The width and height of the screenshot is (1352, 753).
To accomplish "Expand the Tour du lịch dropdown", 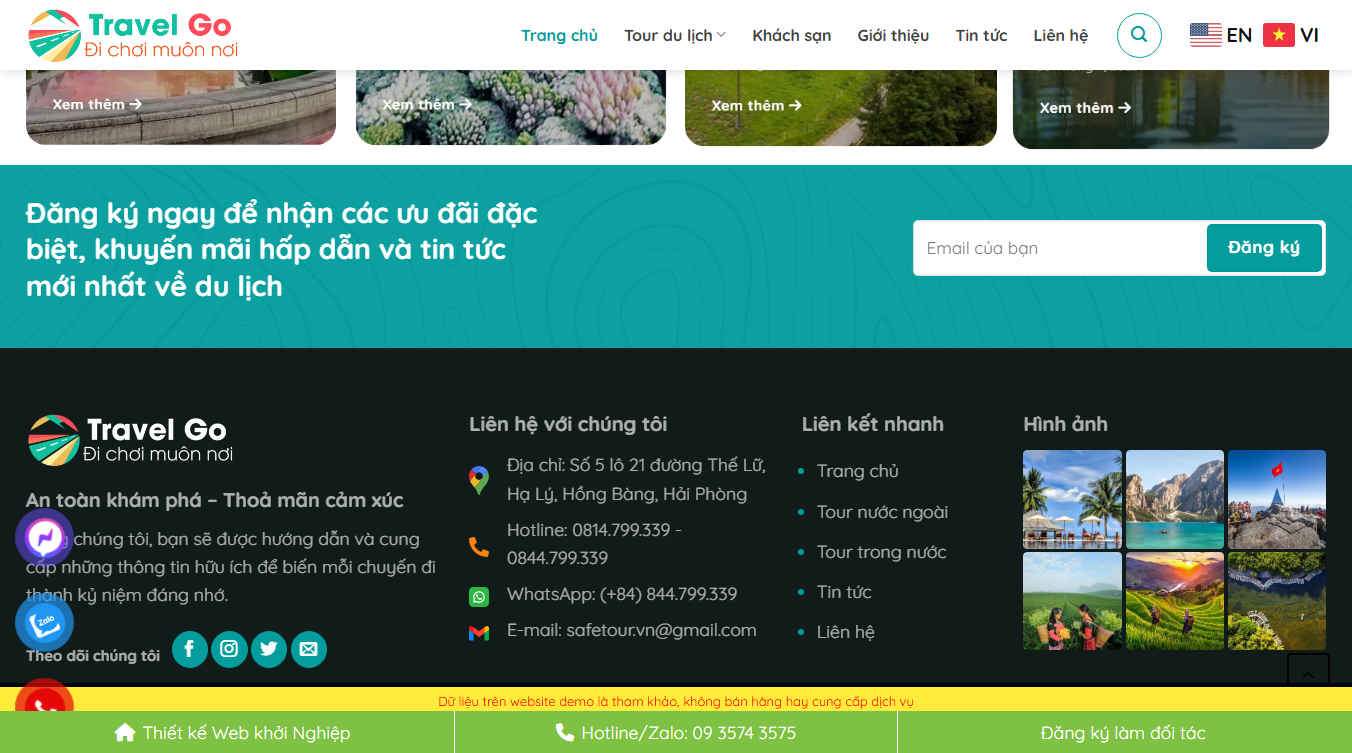I will pyautogui.click(x=674, y=34).
